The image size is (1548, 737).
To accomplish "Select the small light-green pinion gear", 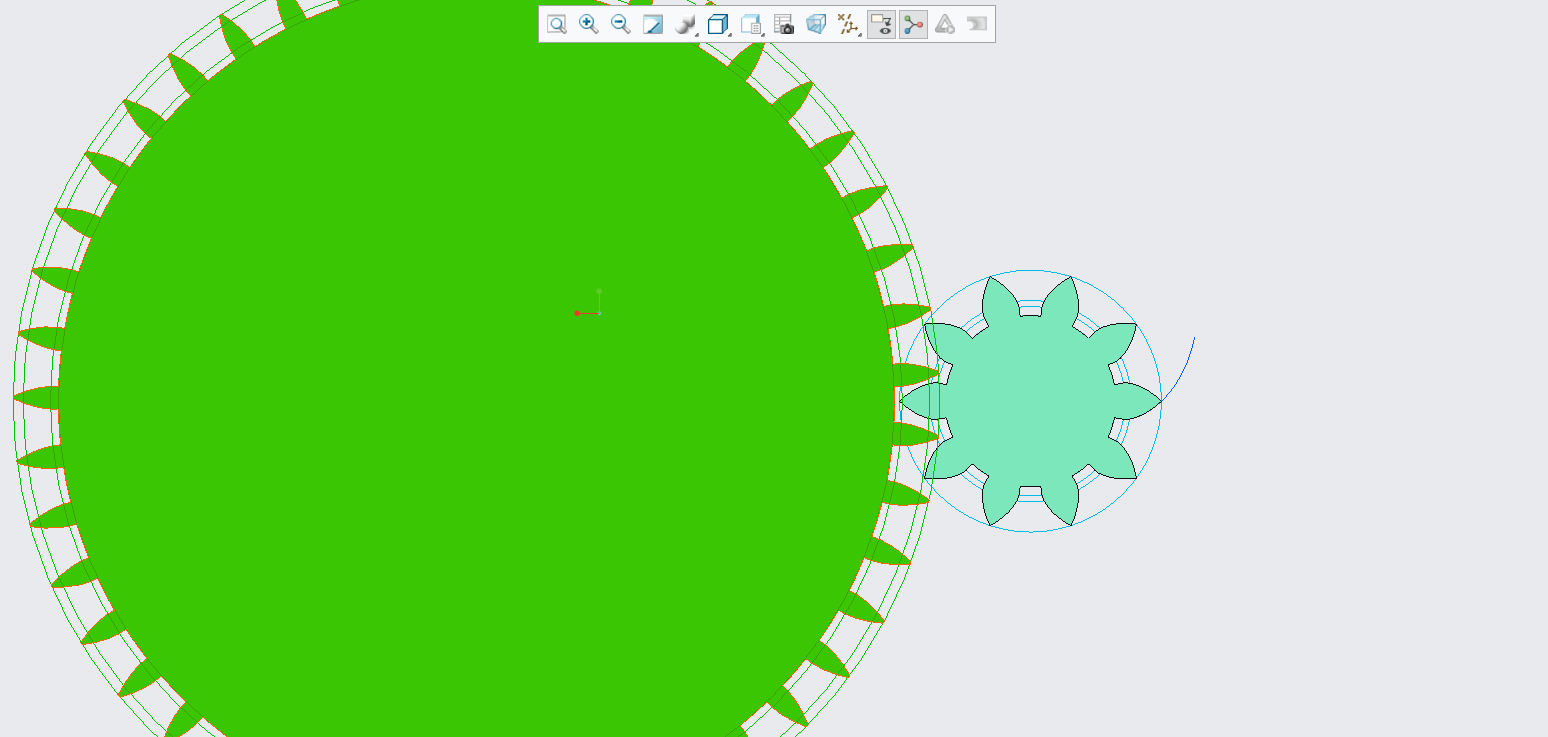I will 1030,400.
